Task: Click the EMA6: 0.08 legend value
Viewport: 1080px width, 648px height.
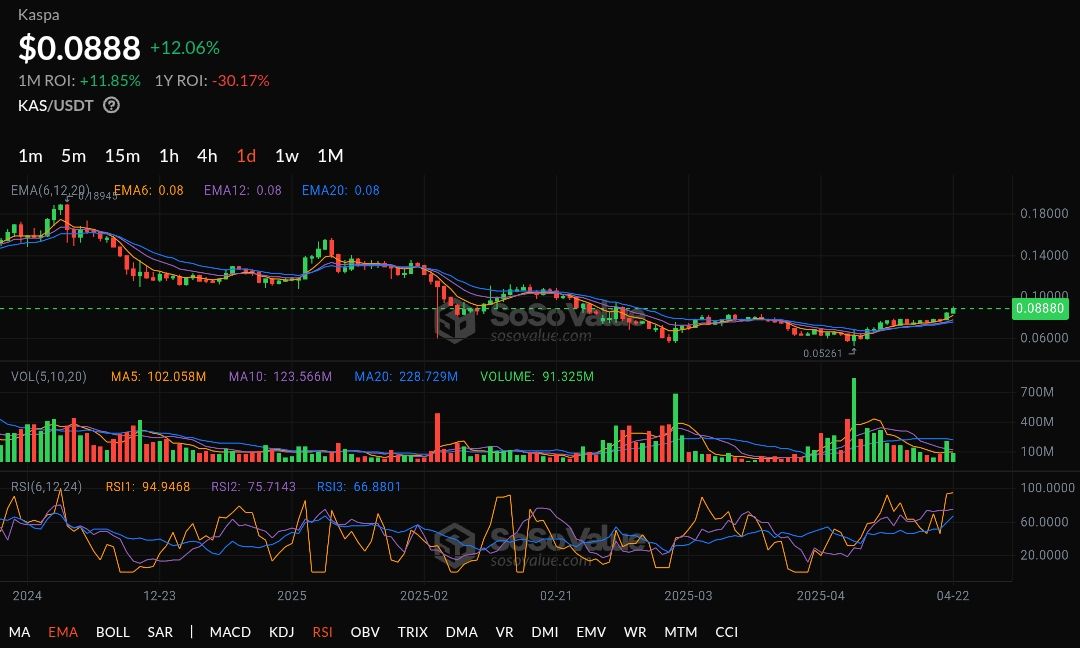Action: (148, 190)
